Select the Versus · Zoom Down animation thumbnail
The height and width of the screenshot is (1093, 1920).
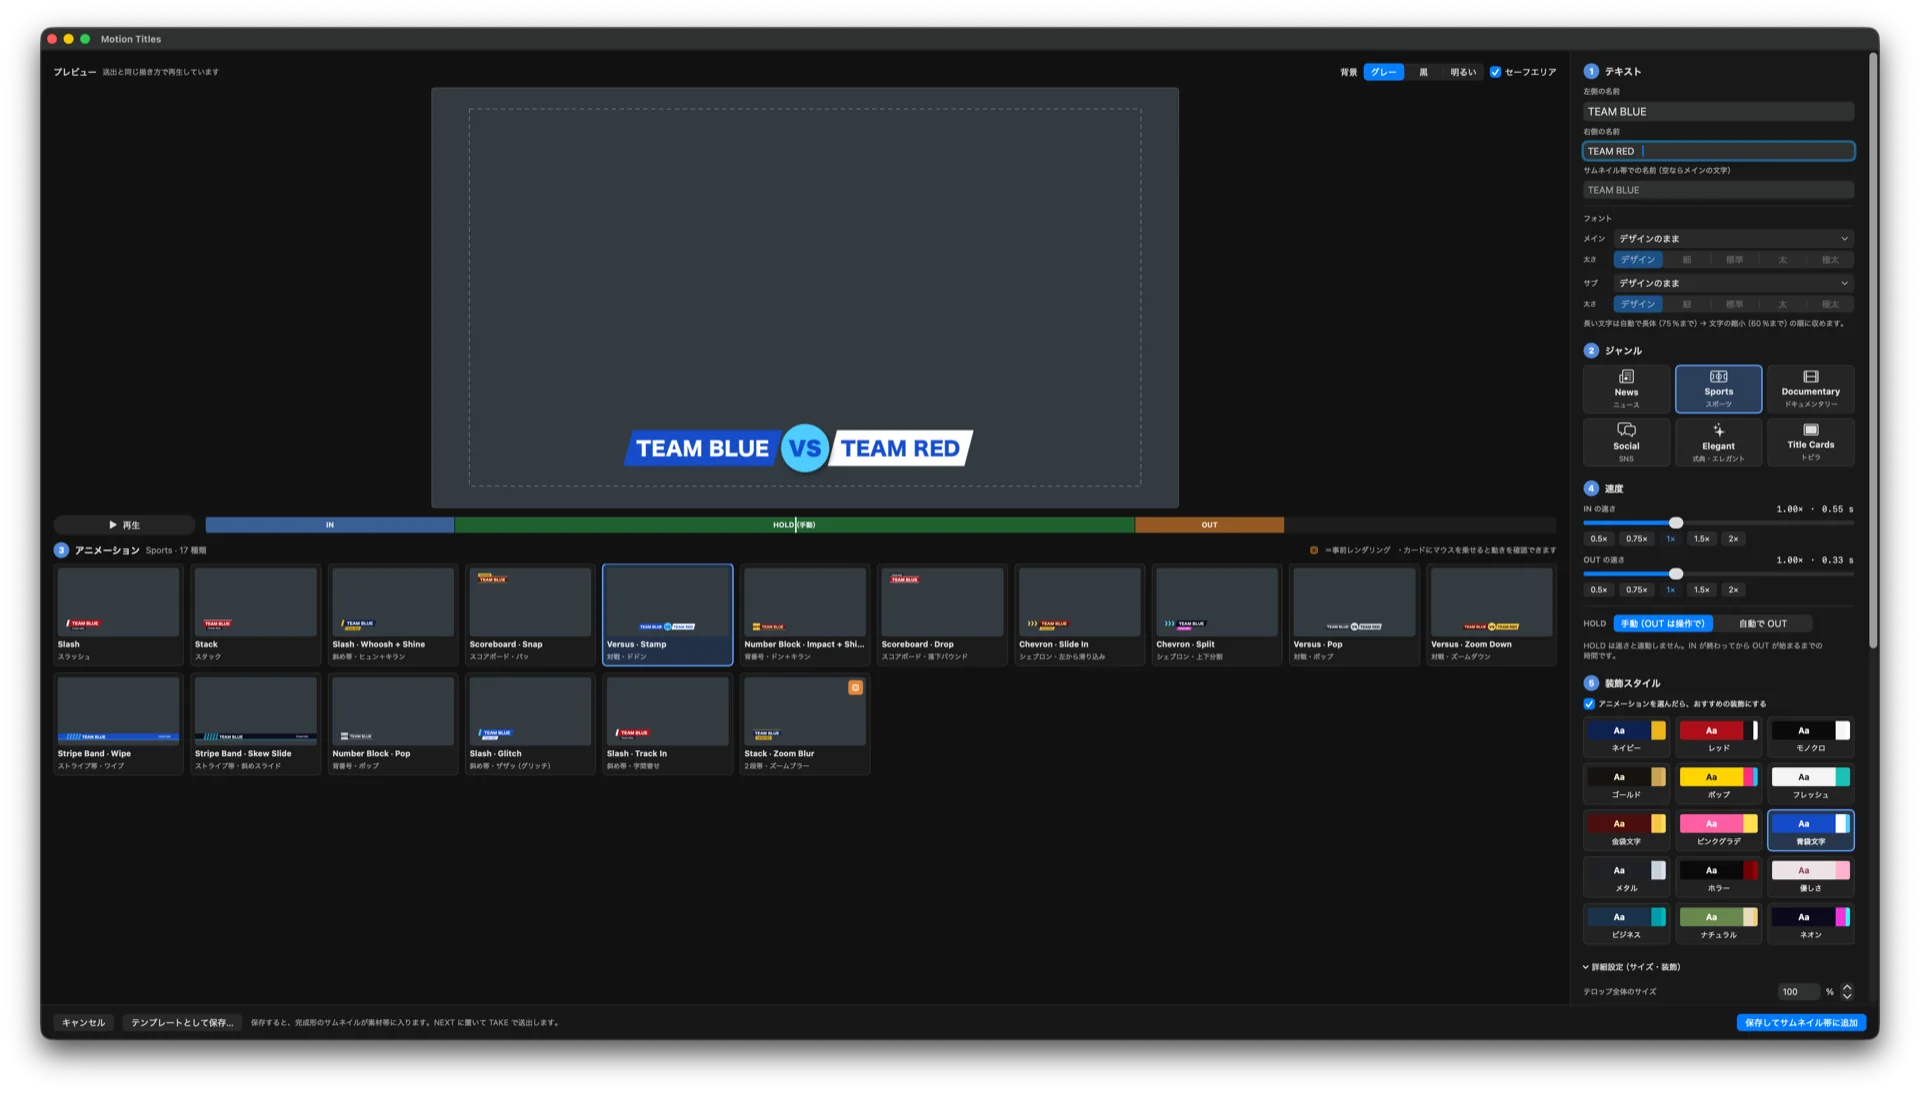pos(1490,615)
